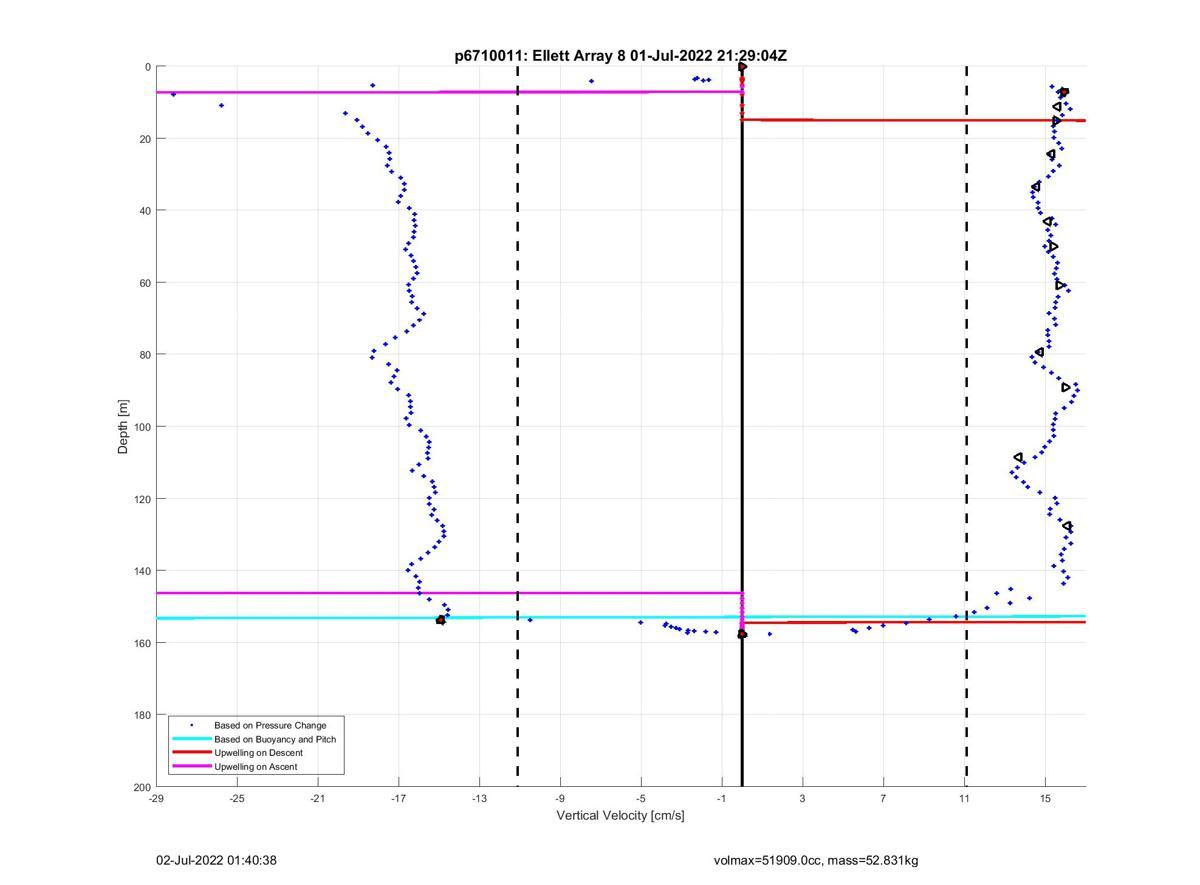Click the 'Vertical Velocity [cm/s]' axis label
This screenshot has height=885, width=1200.
coord(620,816)
